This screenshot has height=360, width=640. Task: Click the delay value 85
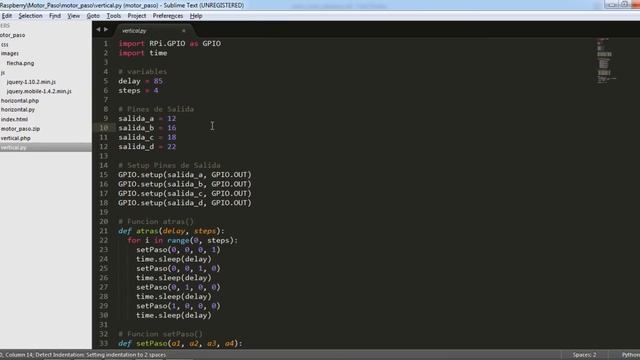[x=158, y=81]
